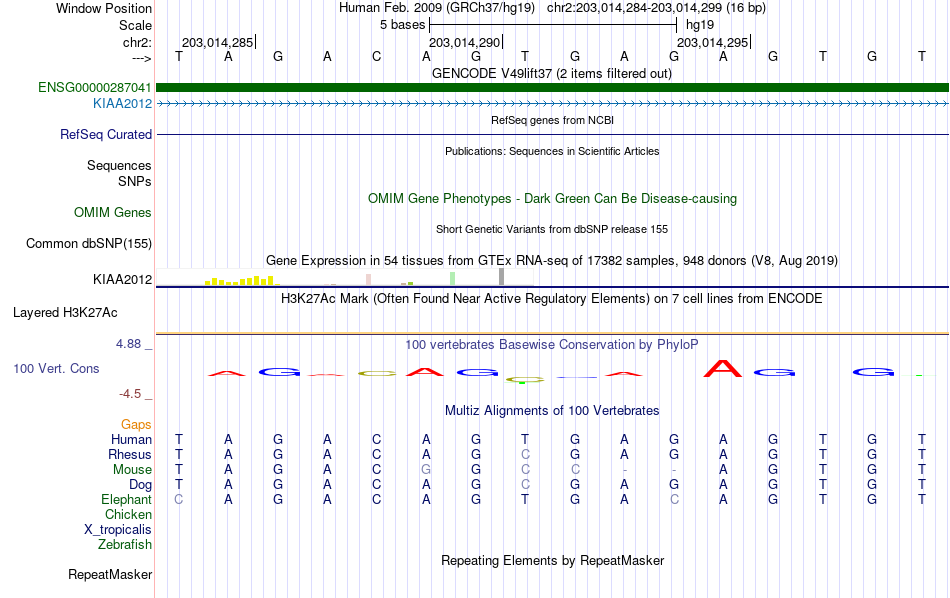Click the Elephant row gray C first base
This screenshot has height=598, width=950.
[179, 499]
